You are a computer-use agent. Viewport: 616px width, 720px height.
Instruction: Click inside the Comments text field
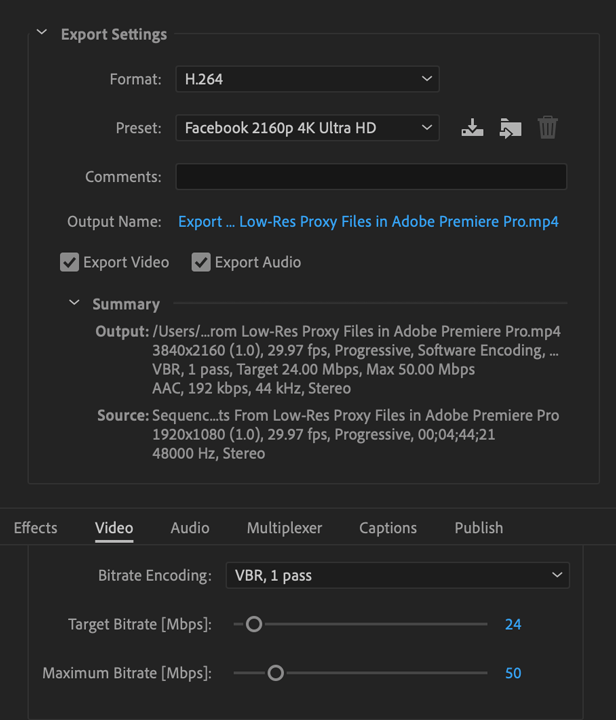371,176
